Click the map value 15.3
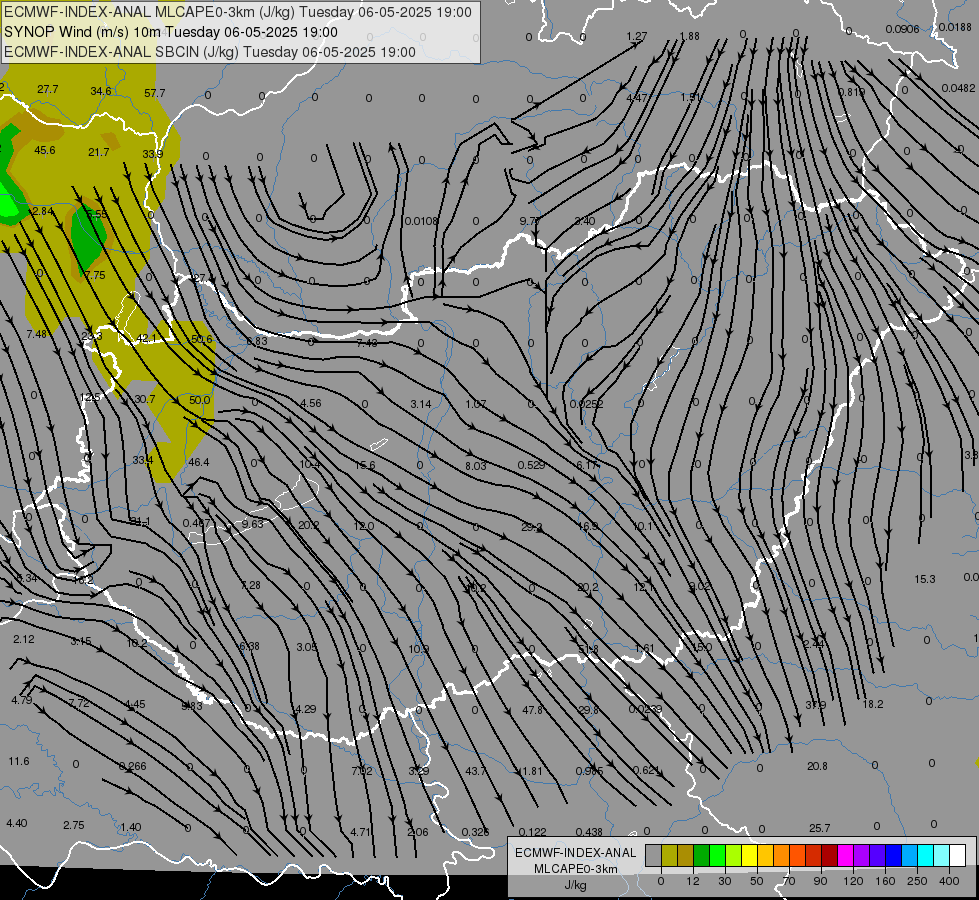The width and height of the screenshot is (979, 900). pyautogui.click(x=925, y=580)
